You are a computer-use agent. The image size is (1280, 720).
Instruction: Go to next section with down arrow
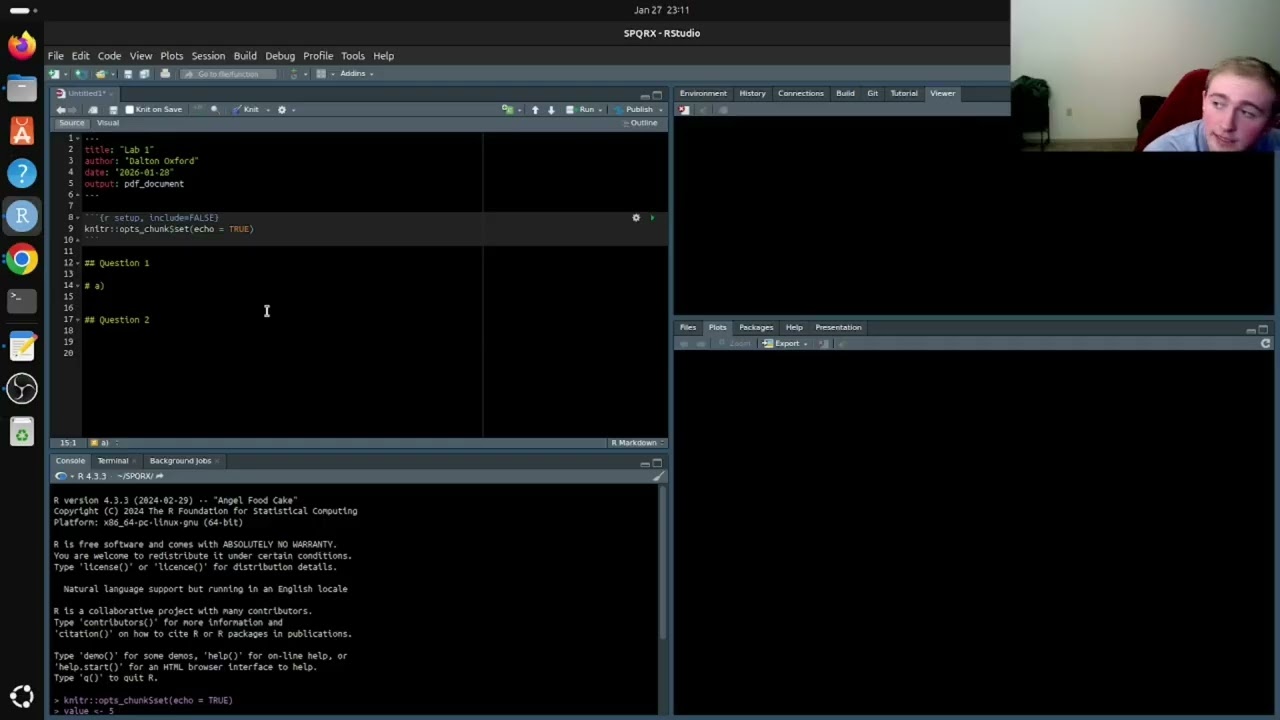pos(551,110)
